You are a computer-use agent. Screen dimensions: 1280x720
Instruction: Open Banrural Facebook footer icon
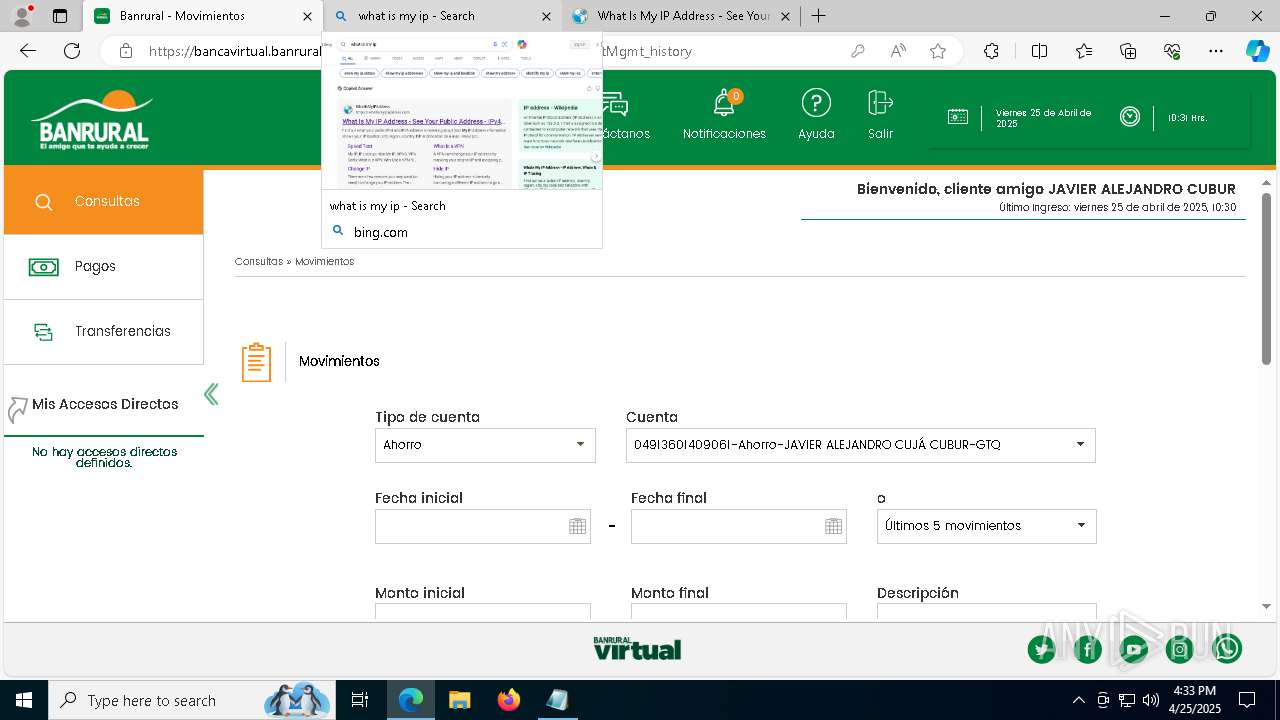(x=1088, y=650)
